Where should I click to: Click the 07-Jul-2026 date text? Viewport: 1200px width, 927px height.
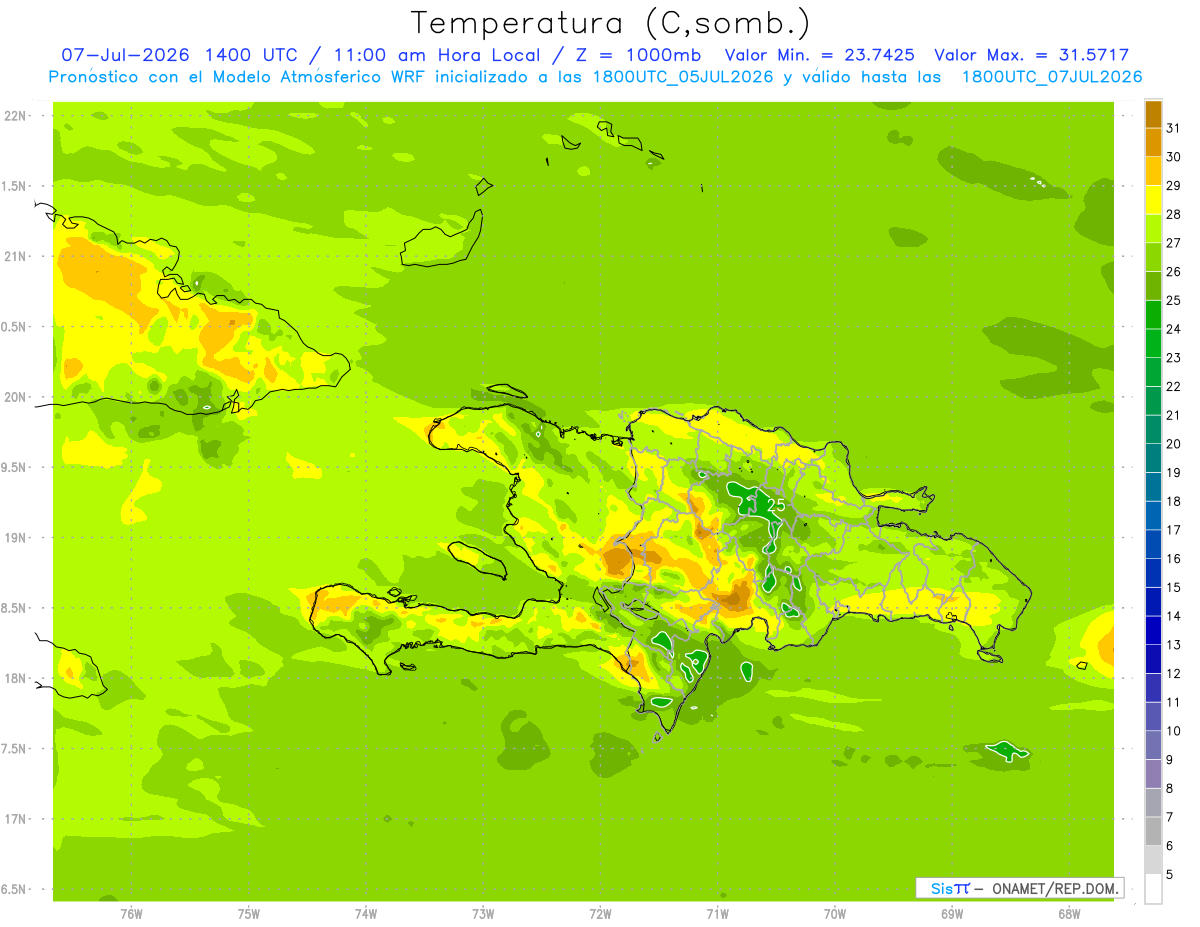click(x=127, y=55)
